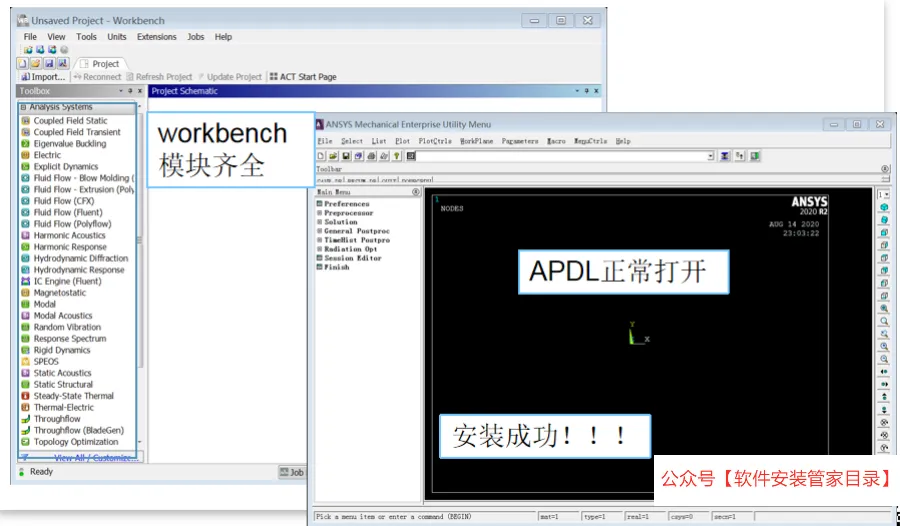Click Save database icon in APDL toolbar

[x=346, y=156]
